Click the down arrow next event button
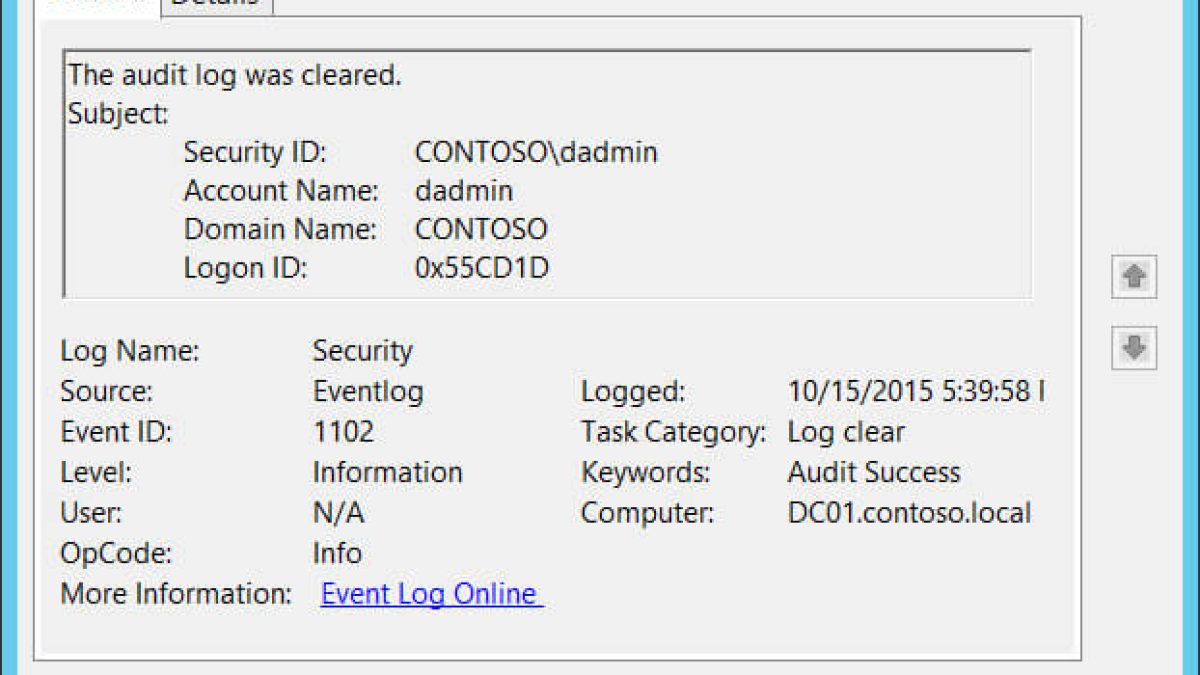 point(1134,348)
